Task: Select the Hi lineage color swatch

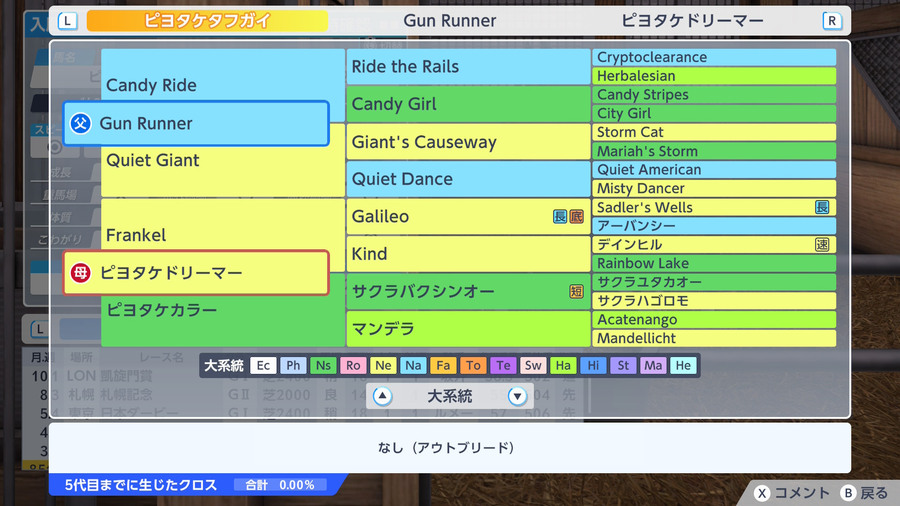Action: pos(593,365)
